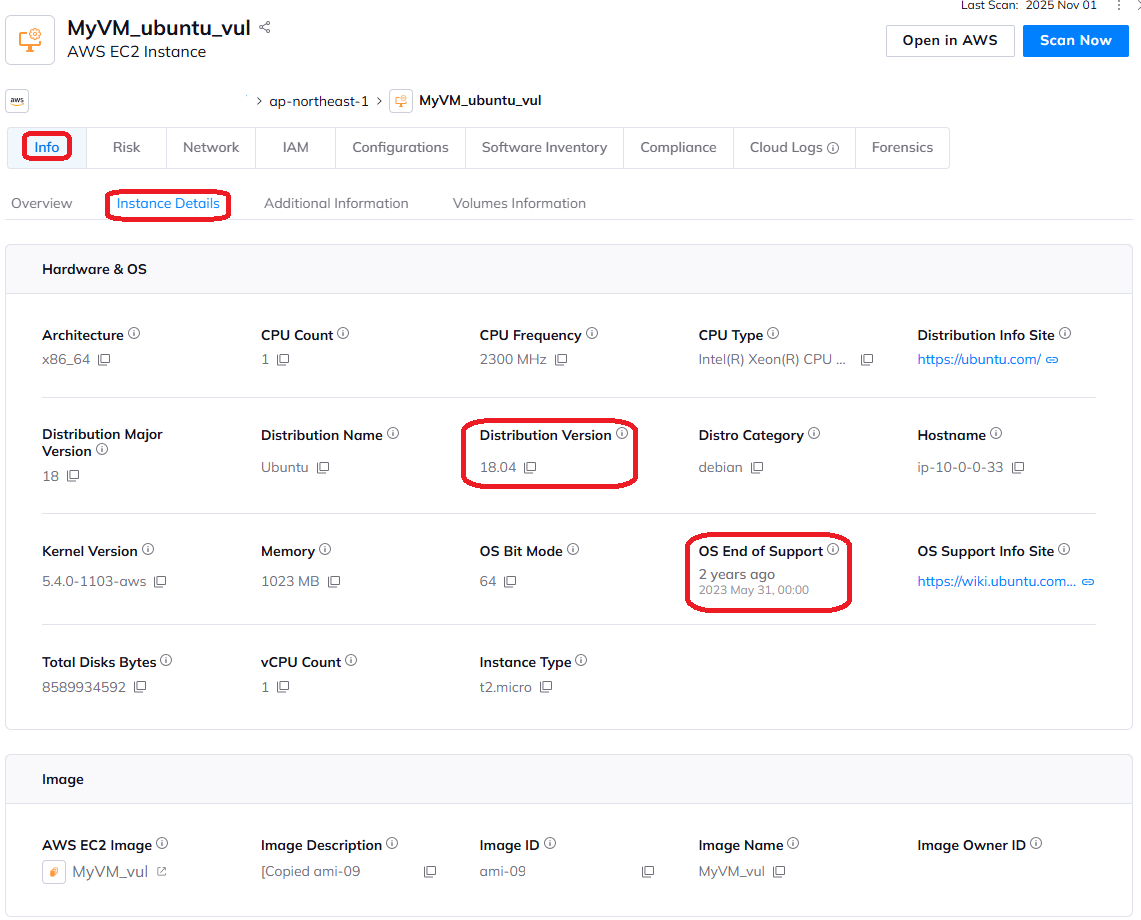Copy the Image Description value

pyautogui.click(x=430, y=872)
